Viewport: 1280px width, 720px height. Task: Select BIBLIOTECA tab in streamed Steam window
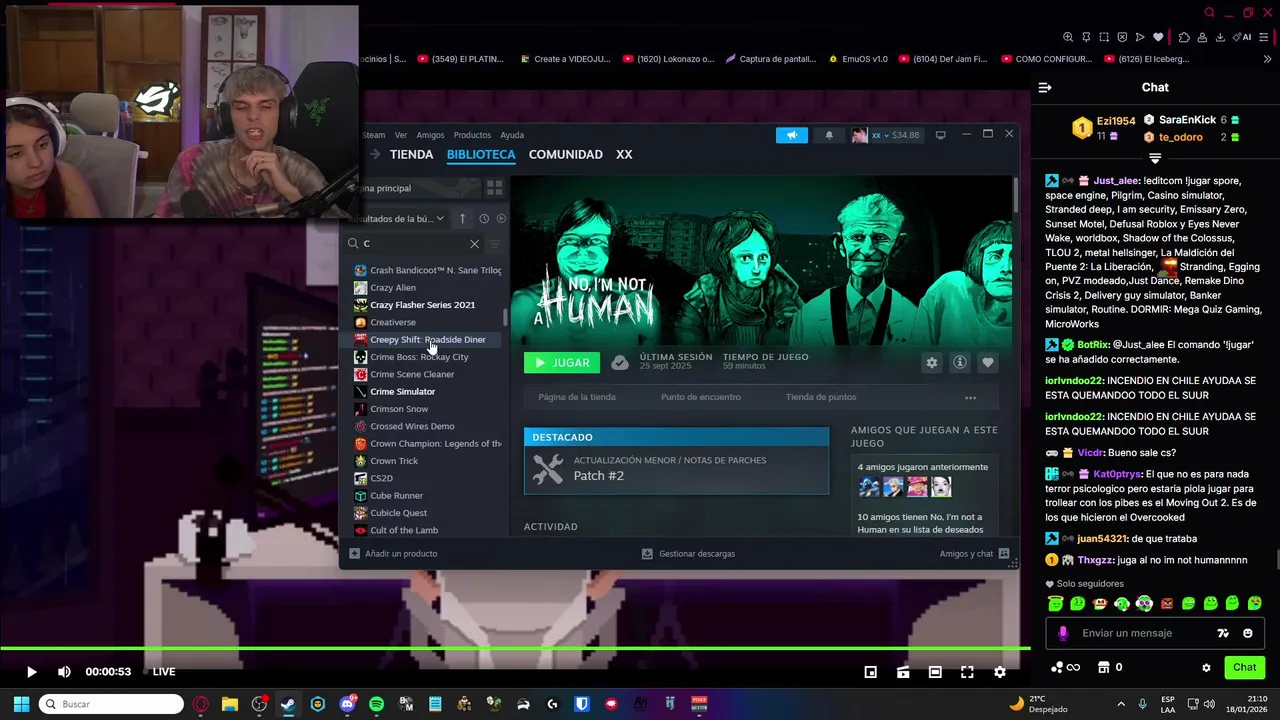(x=481, y=155)
